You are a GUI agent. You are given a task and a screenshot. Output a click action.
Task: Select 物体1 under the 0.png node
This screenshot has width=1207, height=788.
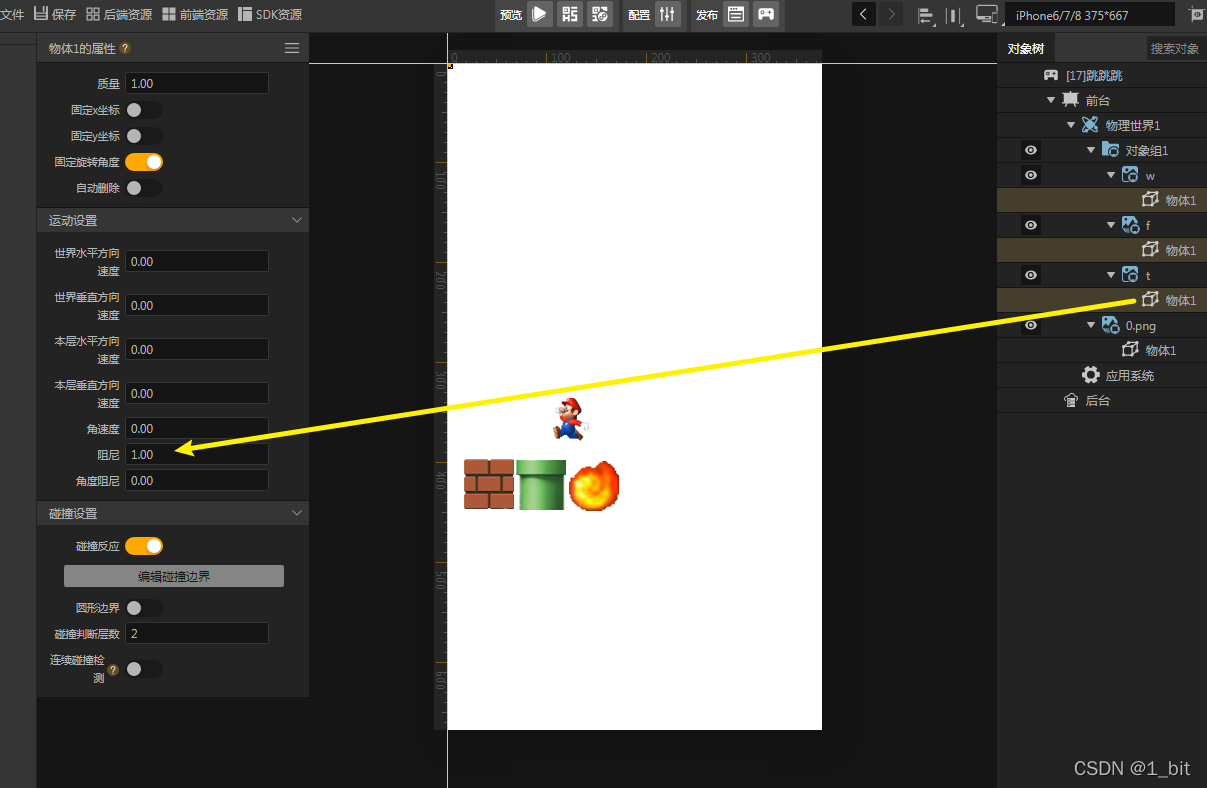[x=1149, y=350]
